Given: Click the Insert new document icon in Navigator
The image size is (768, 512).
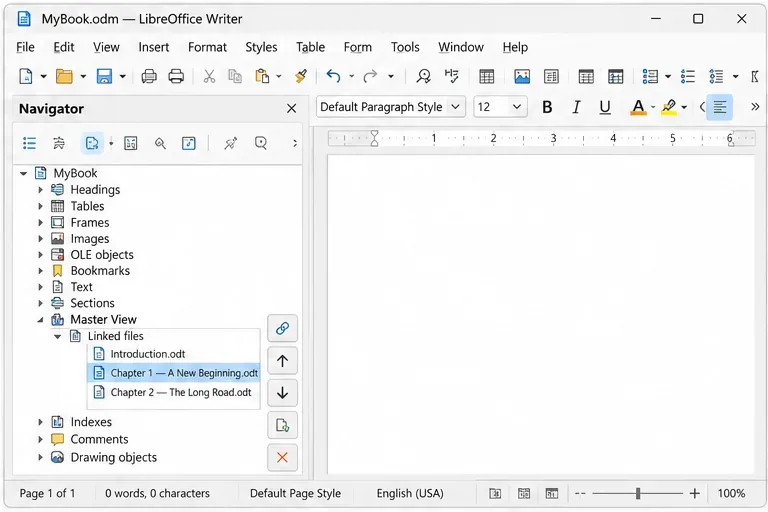Looking at the screenshot, I should [x=283, y=425].
